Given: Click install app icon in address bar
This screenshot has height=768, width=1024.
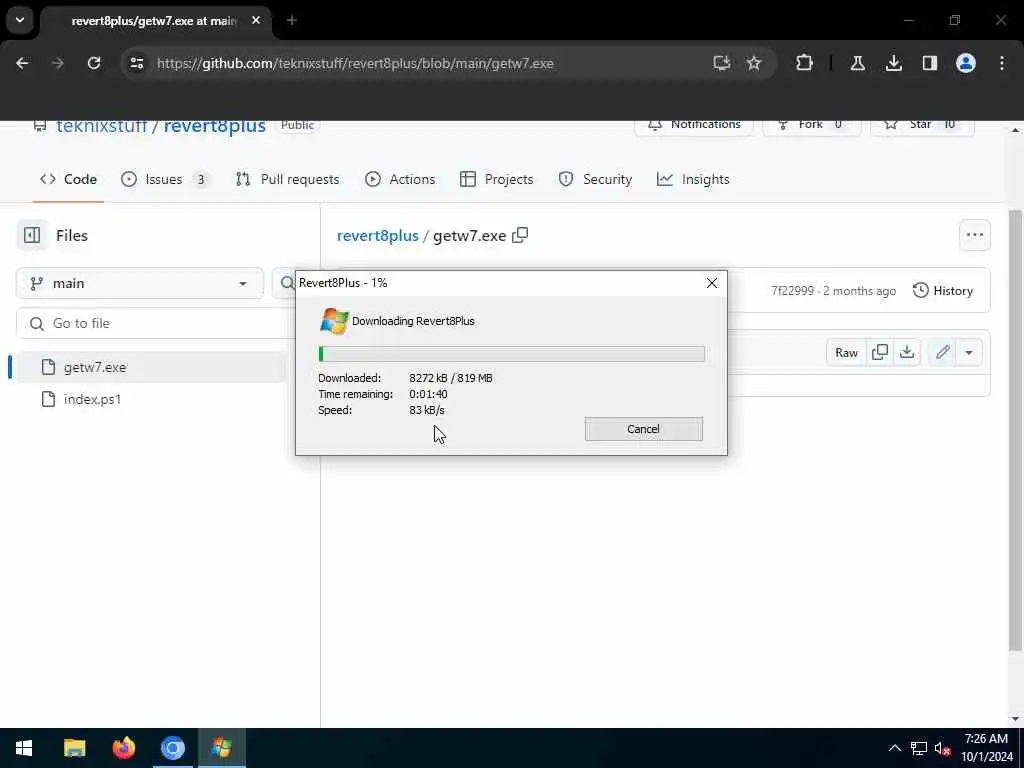Looking at the screenshot, I should click(x=722, y=63).
